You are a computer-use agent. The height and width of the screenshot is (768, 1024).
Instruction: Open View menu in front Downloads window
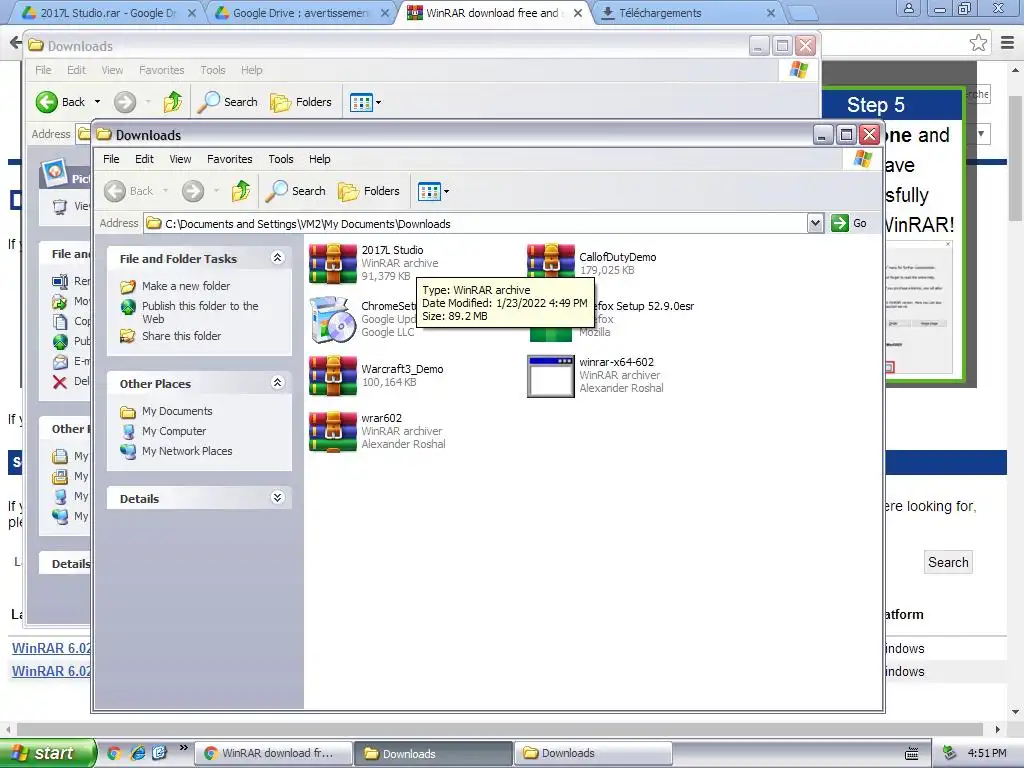[x=180, y=159]
